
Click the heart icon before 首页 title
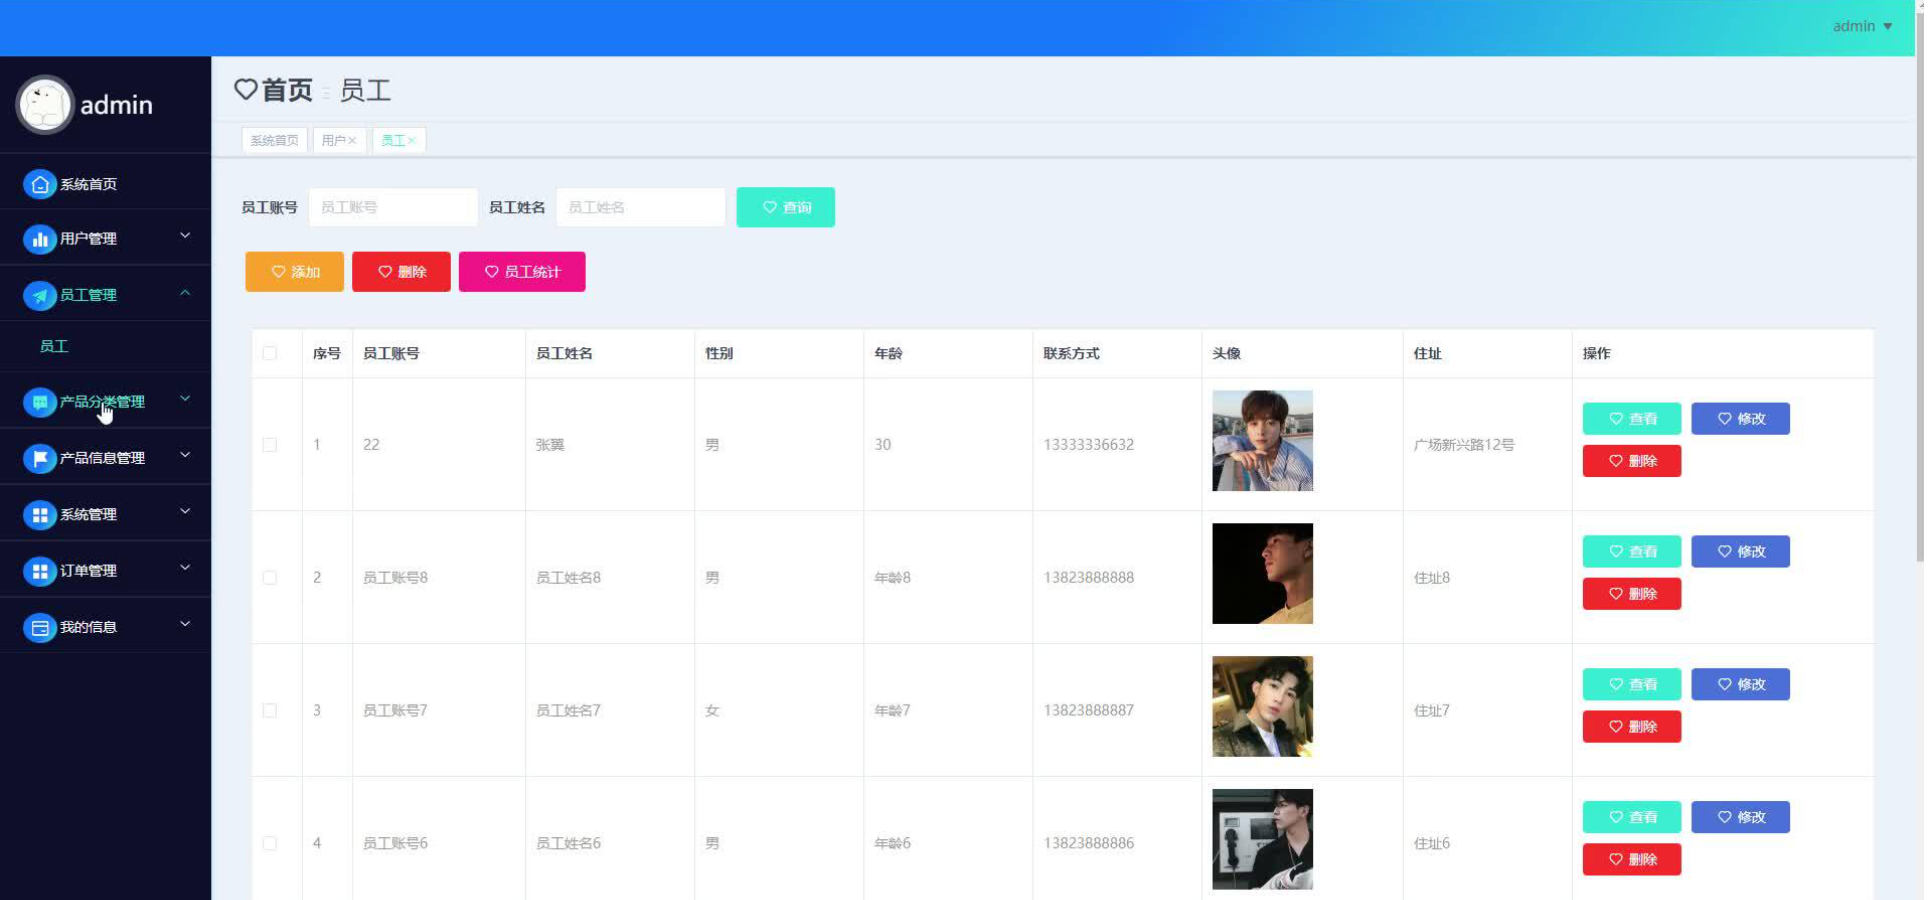(246, 90)
